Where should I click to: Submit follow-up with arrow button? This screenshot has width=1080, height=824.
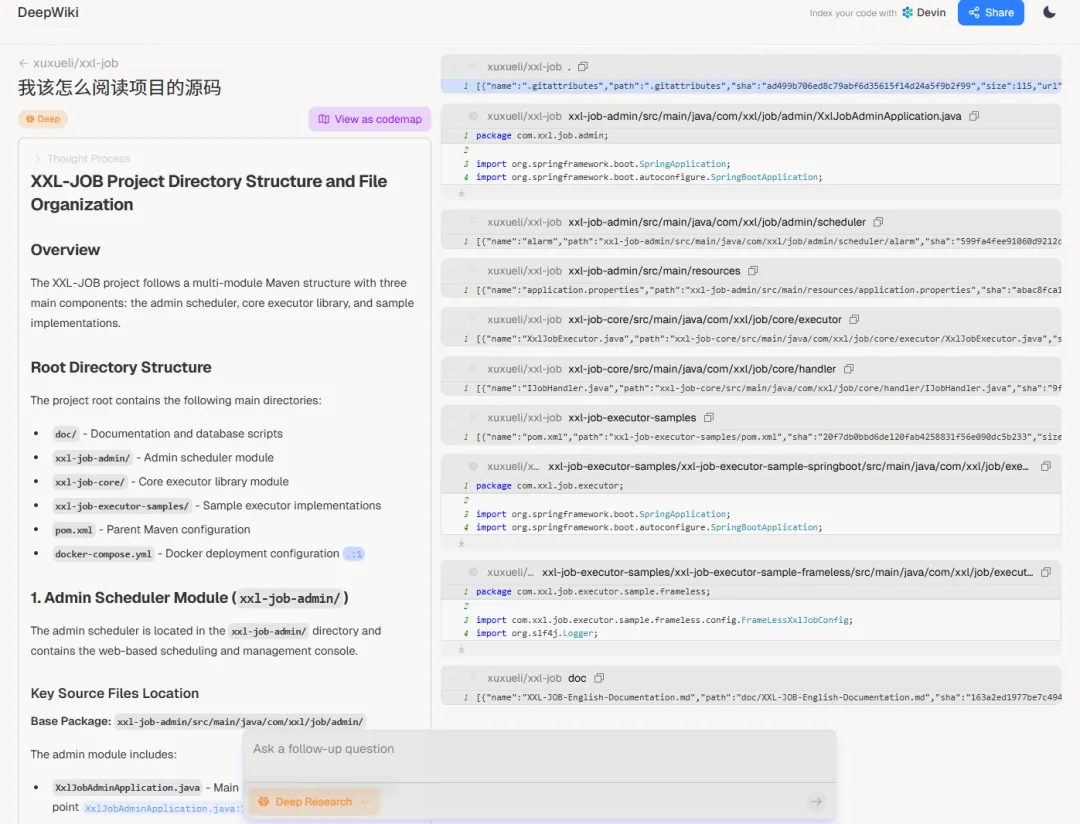[816, 801]
